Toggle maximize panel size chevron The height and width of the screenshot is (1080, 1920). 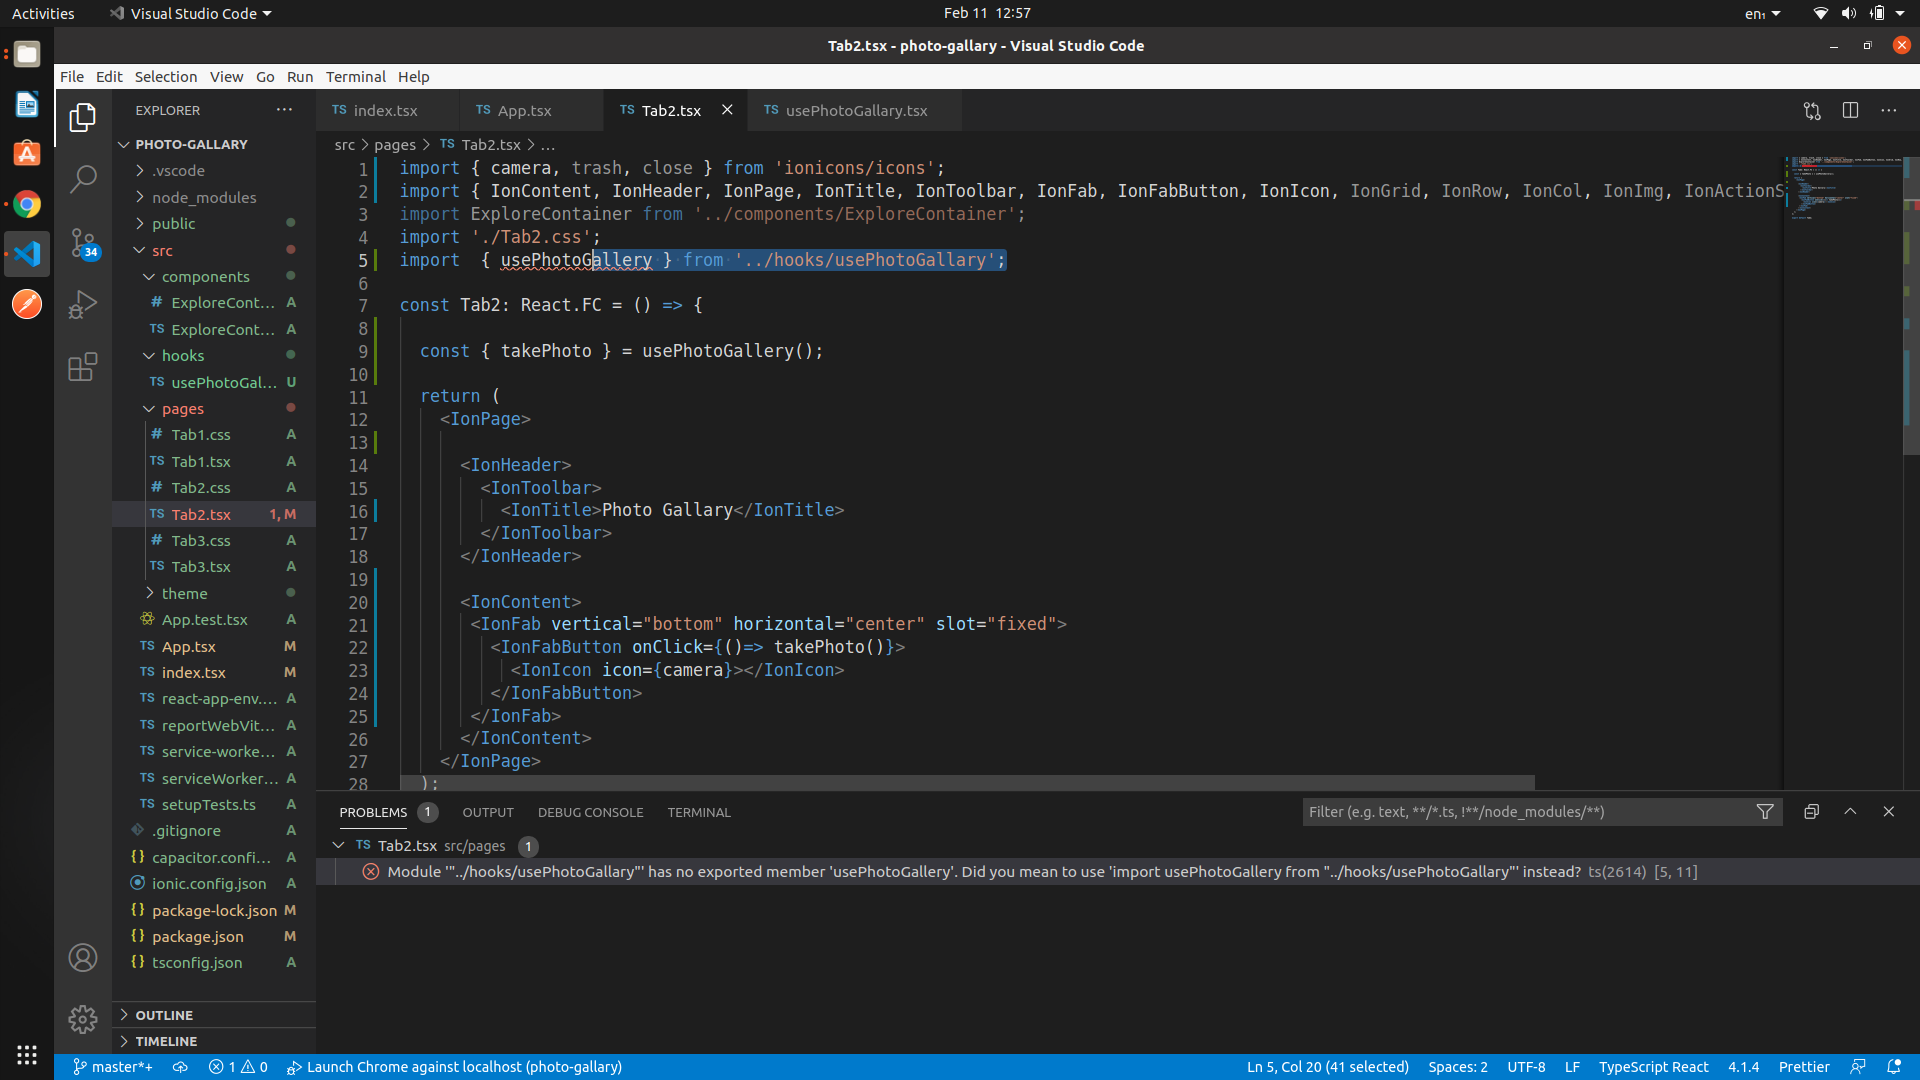tap(1850, 812)
